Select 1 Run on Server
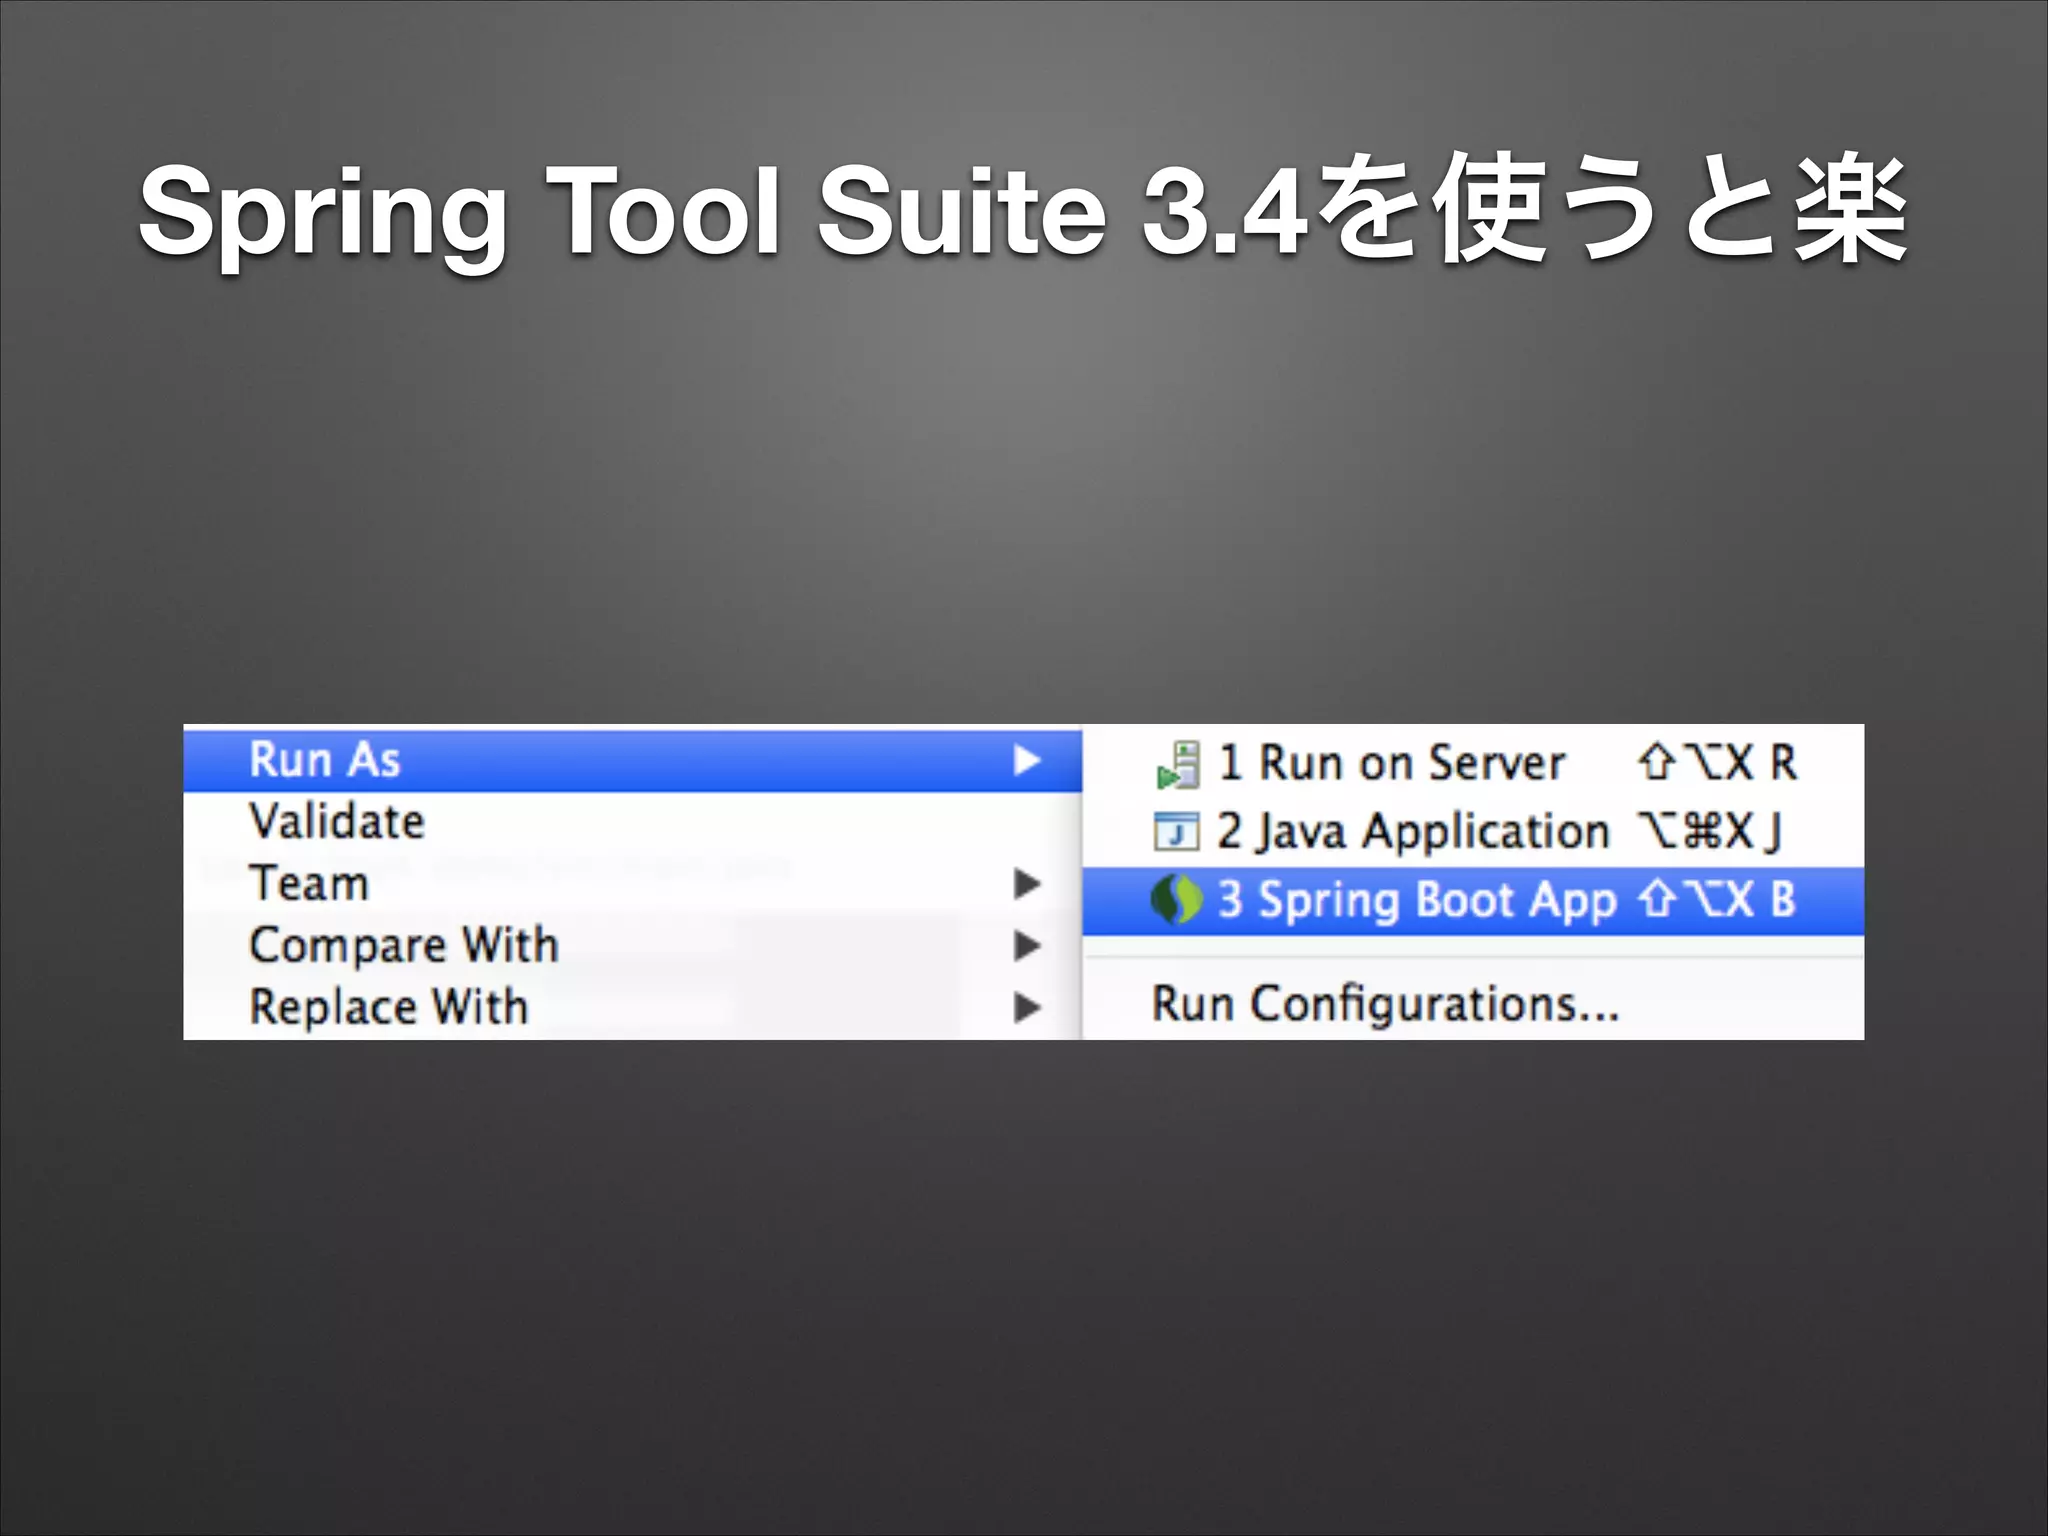 (1473, 763)
